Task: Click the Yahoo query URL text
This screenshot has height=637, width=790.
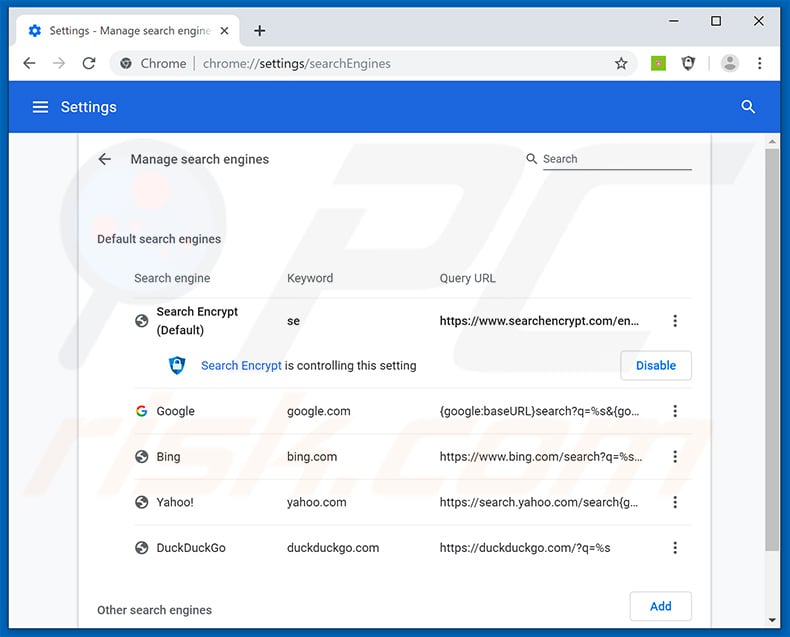Action: coord(539,502)
